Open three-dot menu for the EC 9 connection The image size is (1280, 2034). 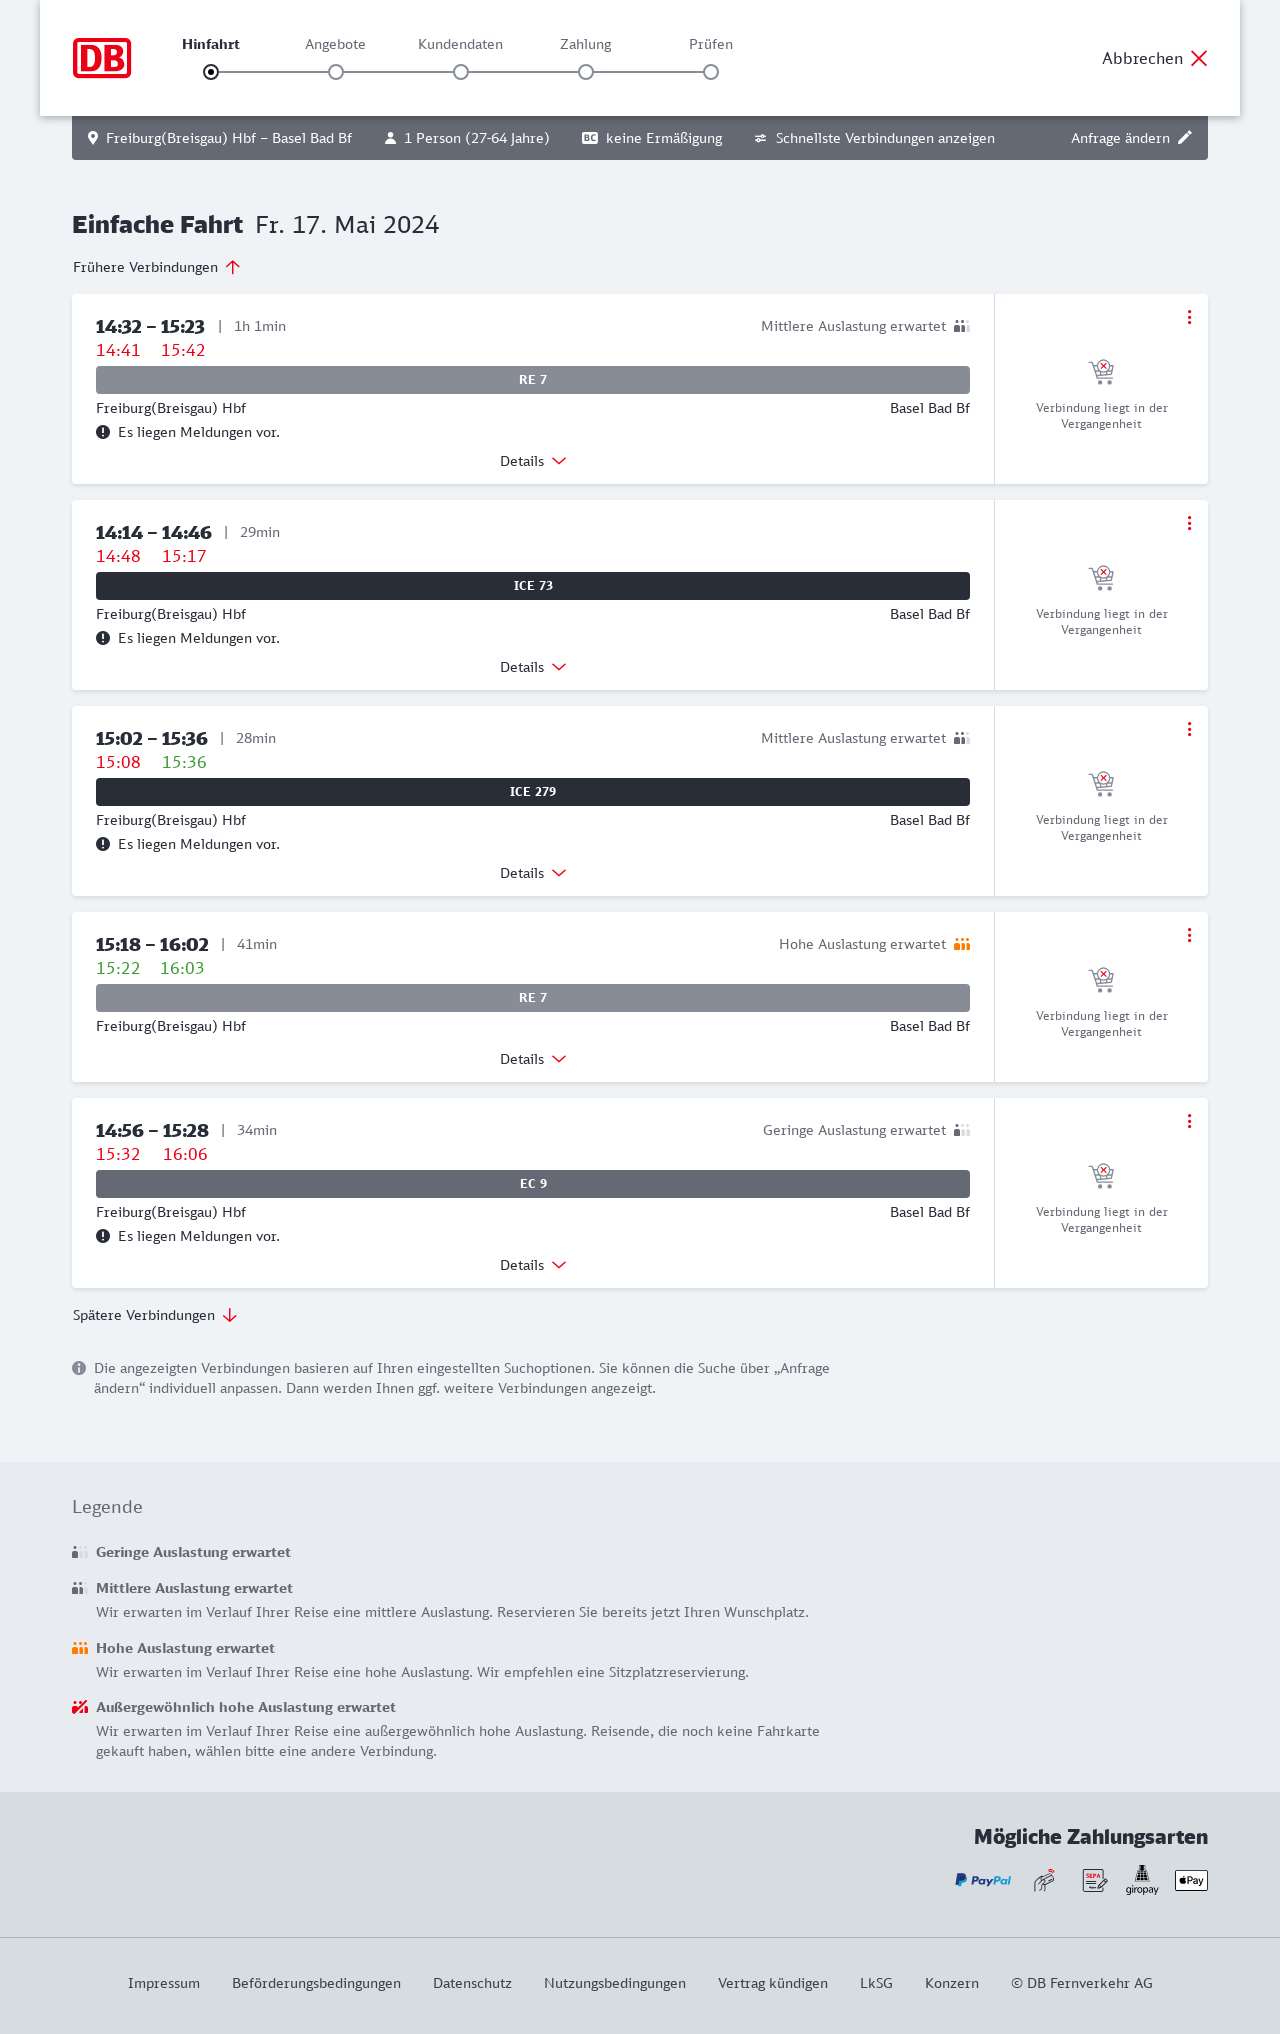(1189, 1121)
